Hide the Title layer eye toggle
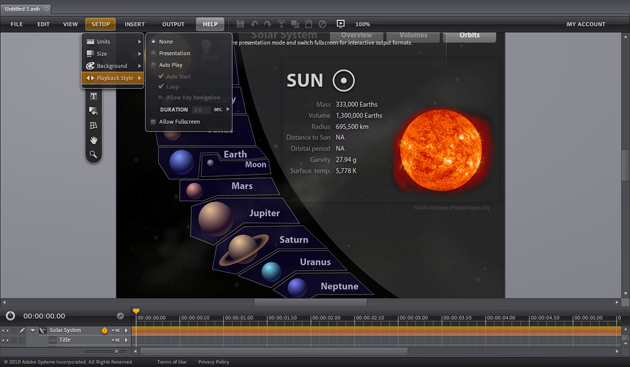Screen dimensions: 630x367 [5, 340]
